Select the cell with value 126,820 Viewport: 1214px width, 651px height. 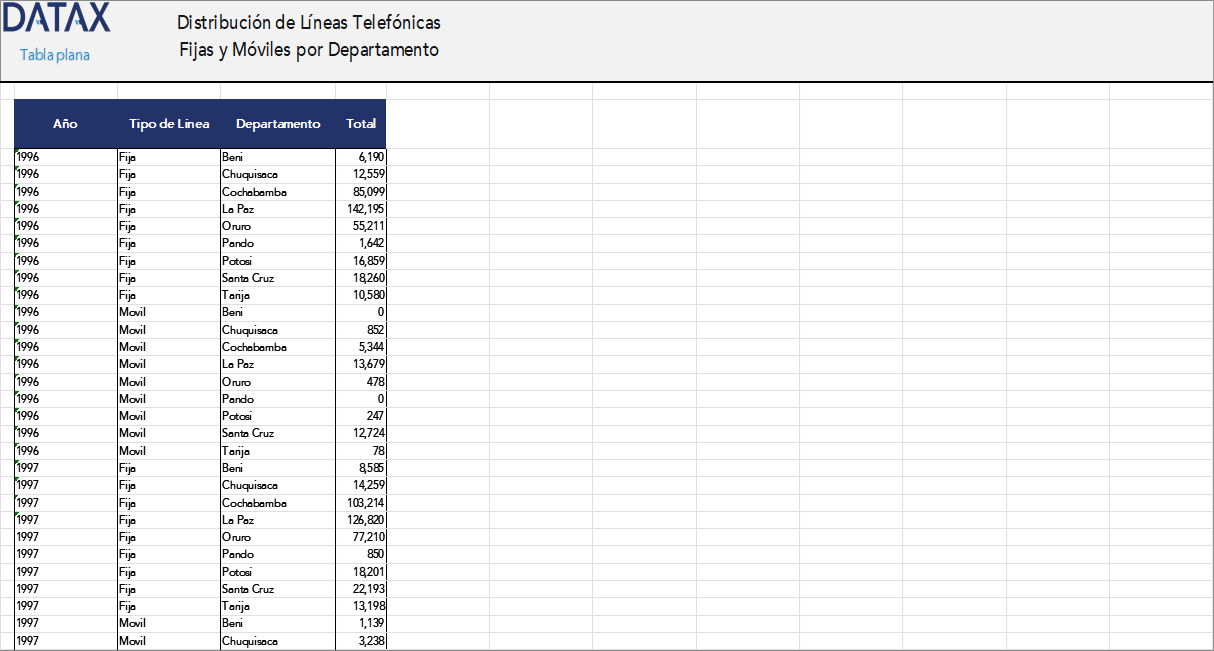pos(362,520)
